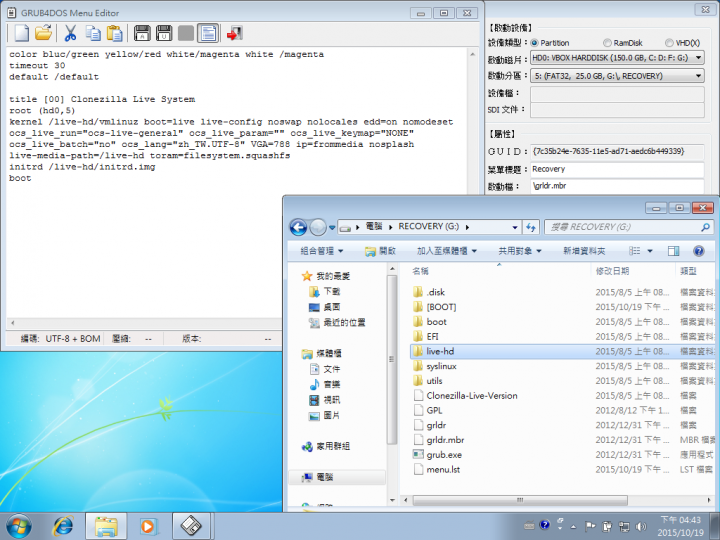Click the menu title field containing Recovery

click(617, 169)
